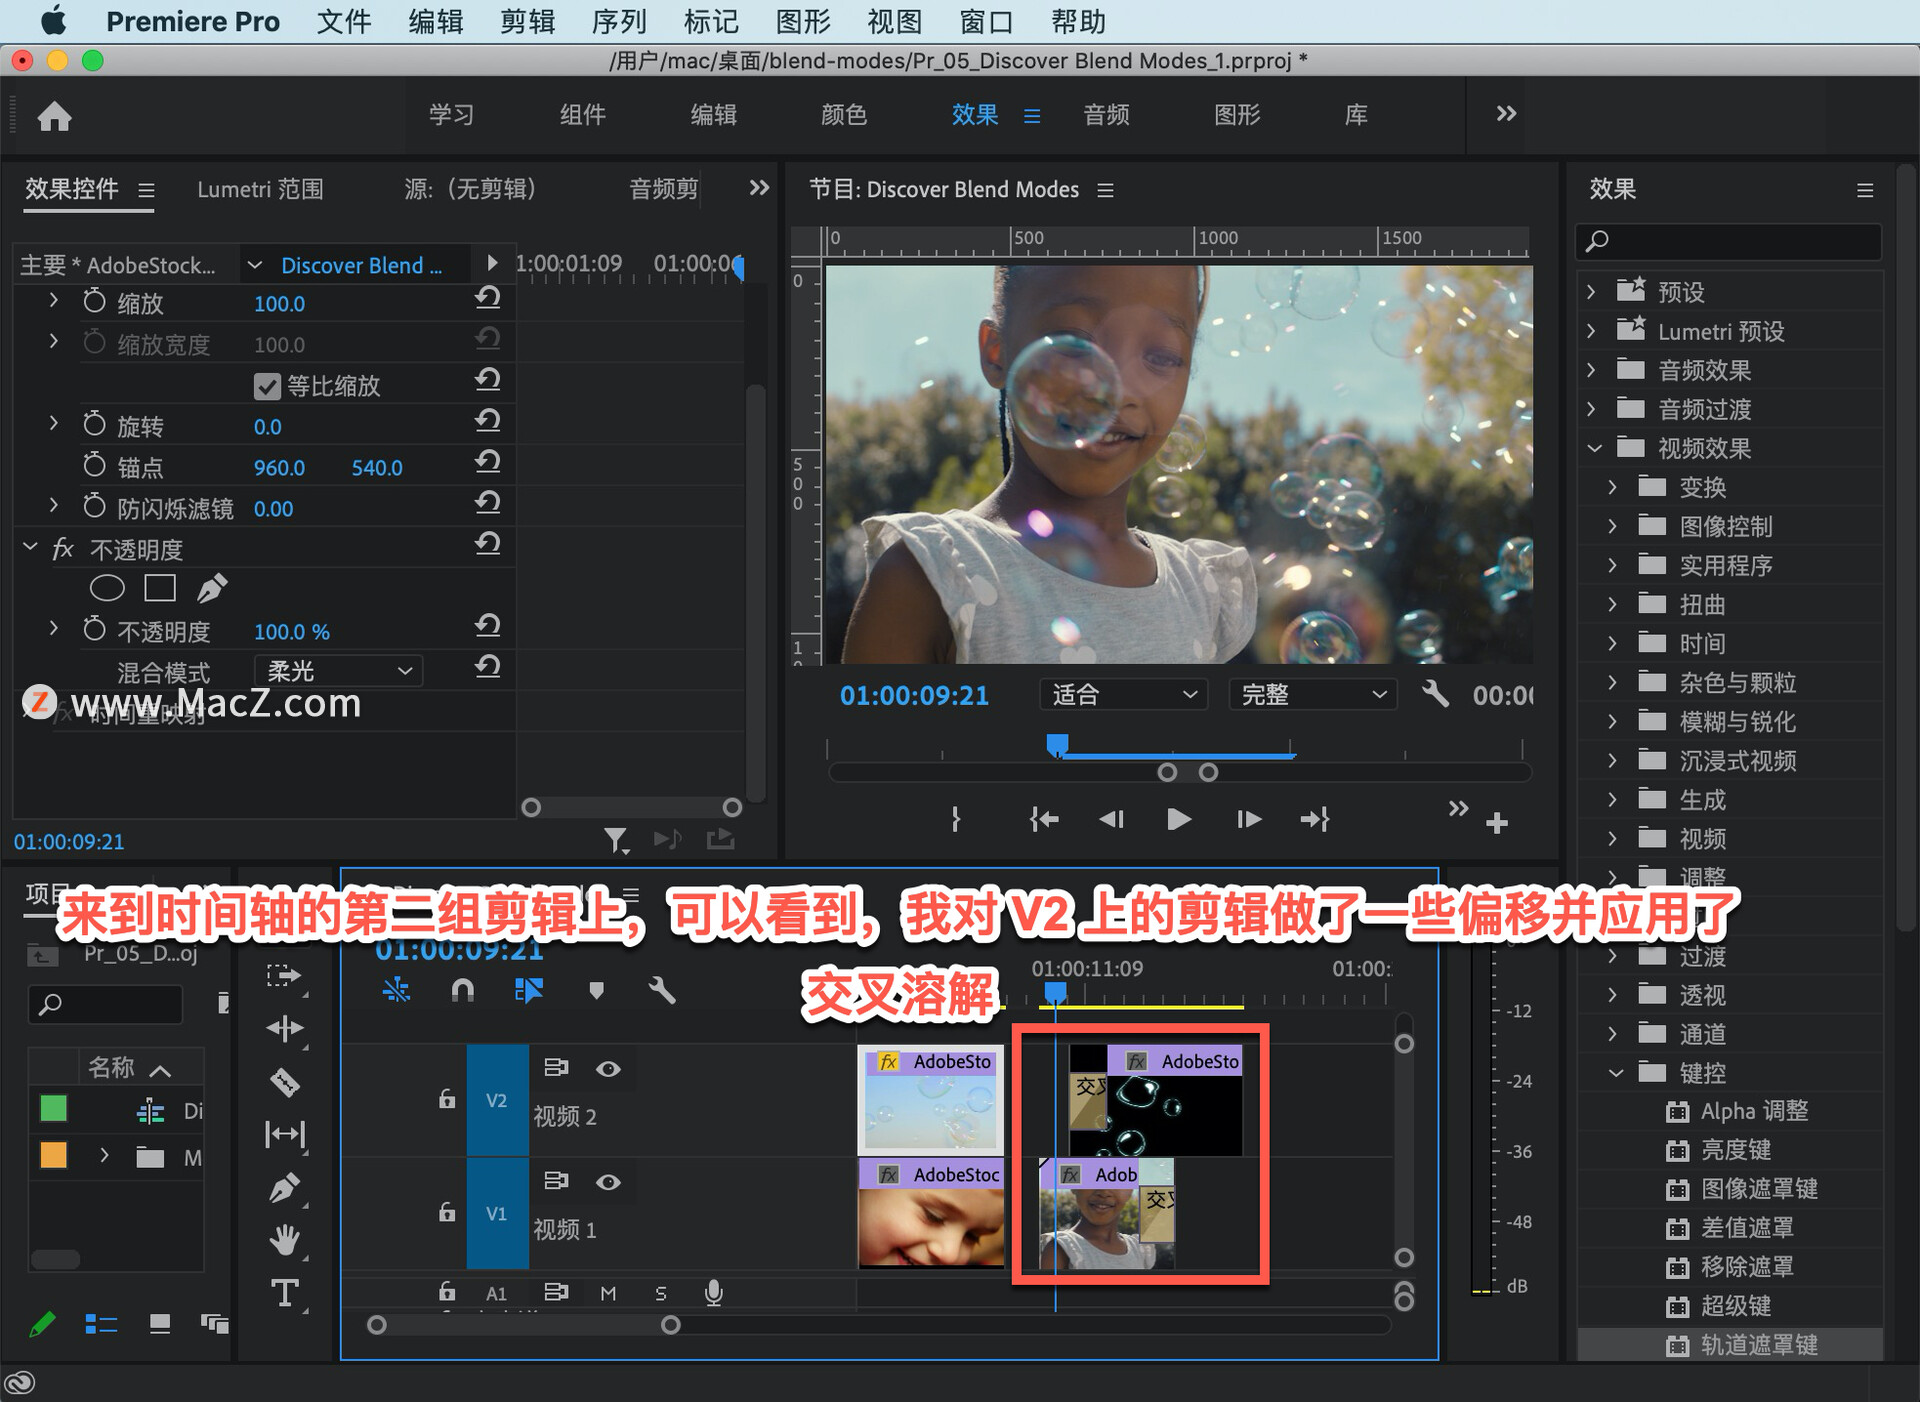Viewport: 1920px width, 1402px height.
Task: Switch project panel to icon view
Action: pos(159,1325)
